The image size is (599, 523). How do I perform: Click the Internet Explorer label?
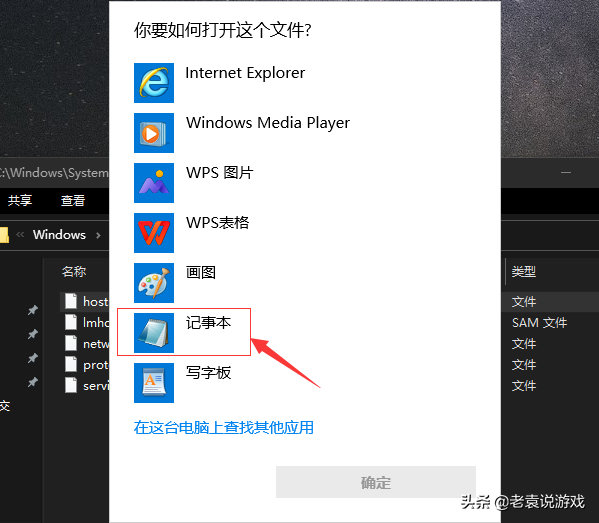pos(245,73)
